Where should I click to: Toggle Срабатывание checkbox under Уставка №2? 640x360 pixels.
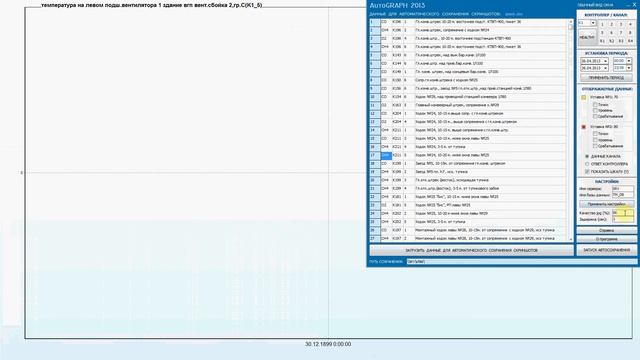[x=595, y=146]
